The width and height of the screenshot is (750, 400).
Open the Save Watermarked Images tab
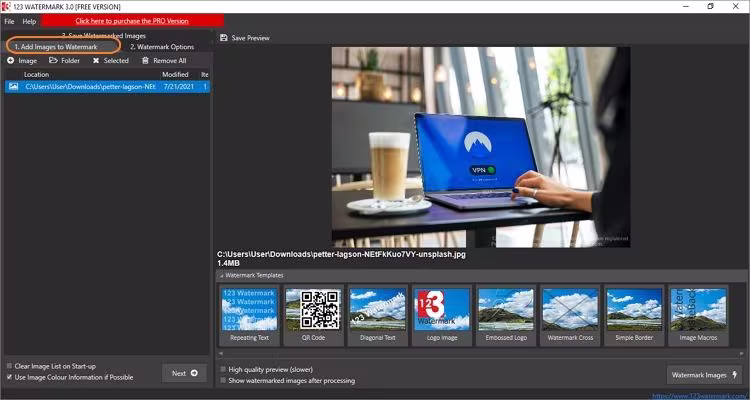pyautogui.click(x=104, y=36)
